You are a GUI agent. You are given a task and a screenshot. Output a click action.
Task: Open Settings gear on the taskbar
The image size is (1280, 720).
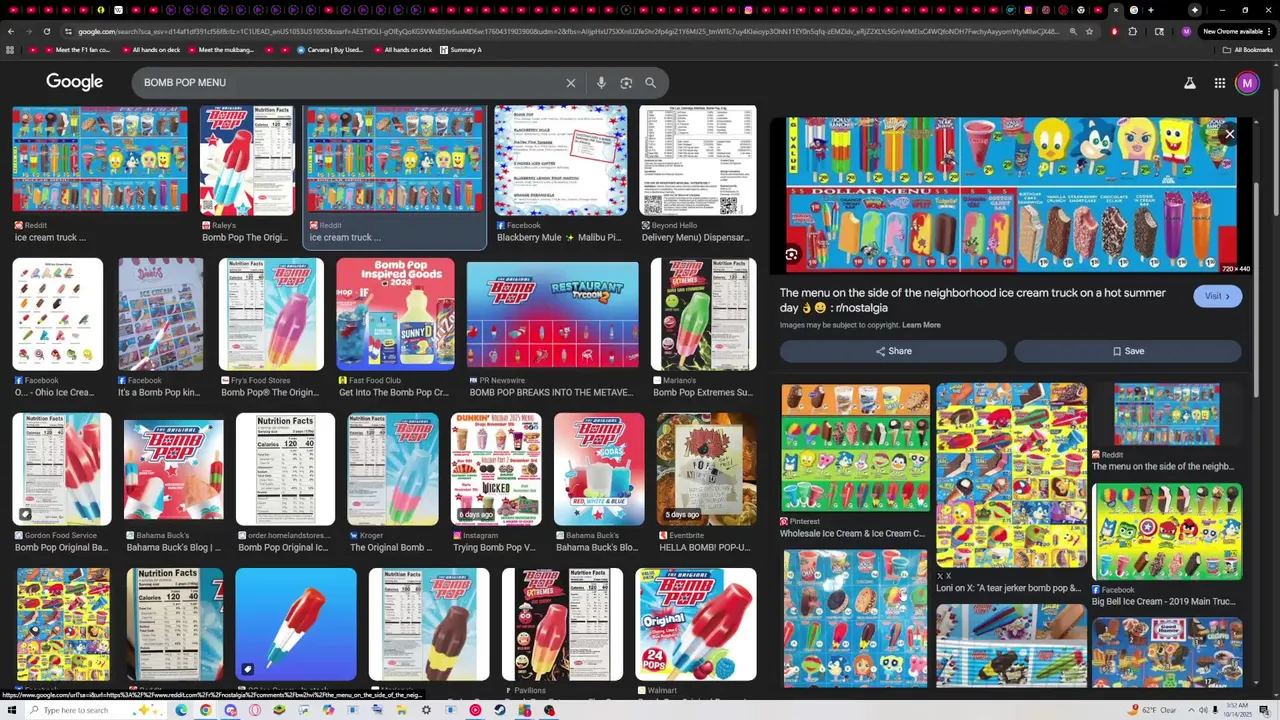pos(426,710)
